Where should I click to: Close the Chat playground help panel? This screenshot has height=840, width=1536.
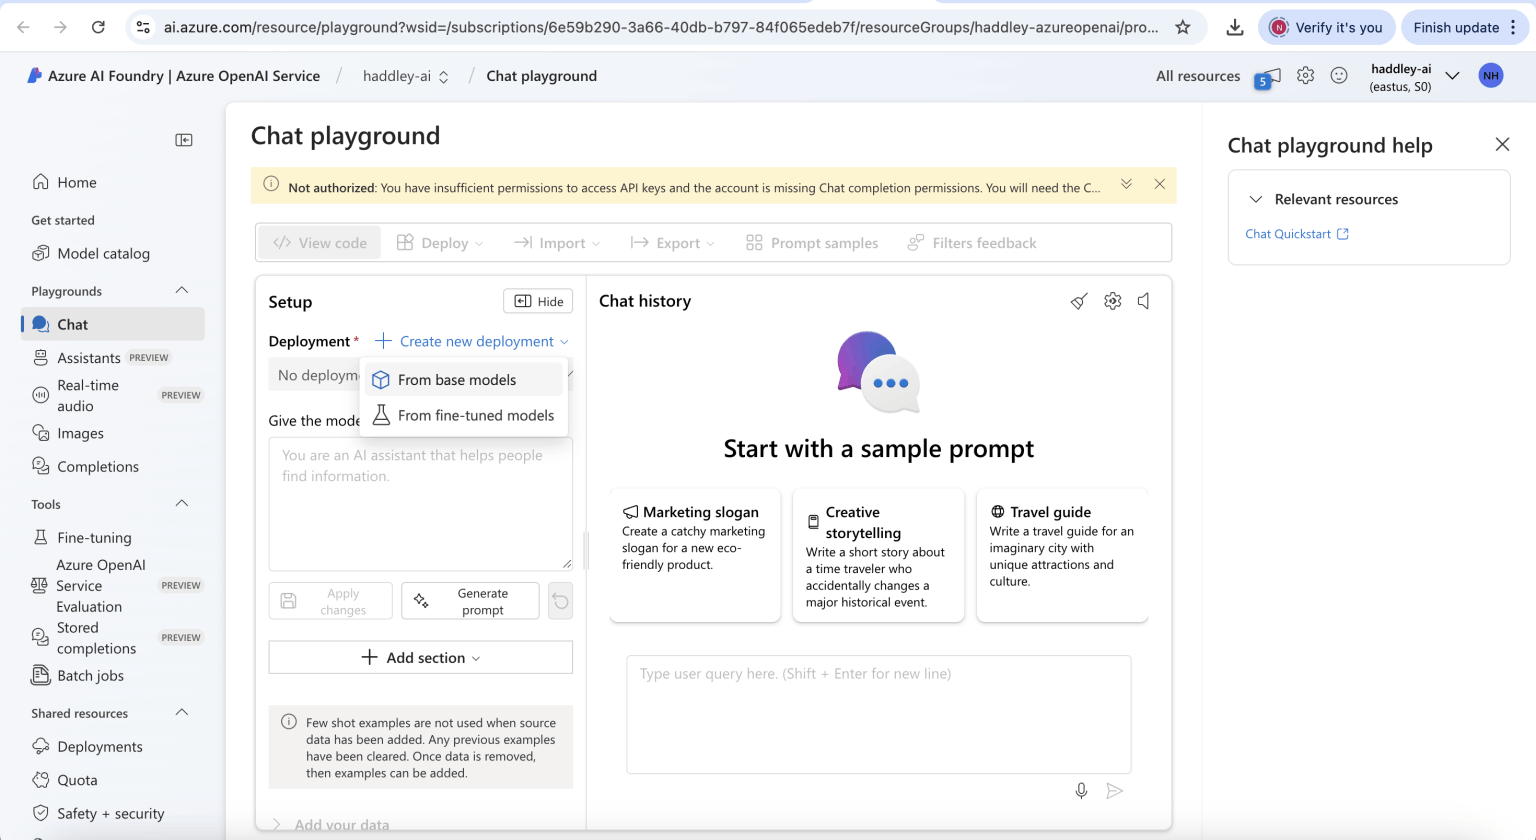(1502, 144)
